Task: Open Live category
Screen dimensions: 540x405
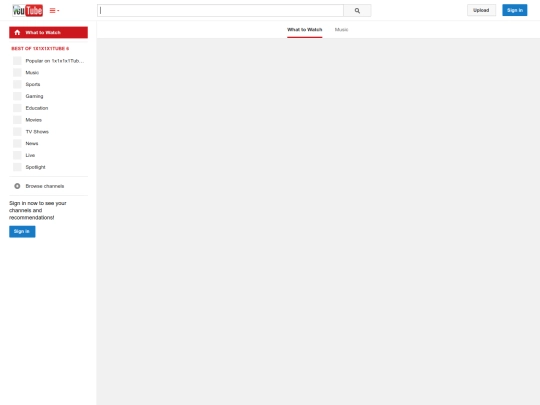Action: pyautogui.click(x=30, y=155)
